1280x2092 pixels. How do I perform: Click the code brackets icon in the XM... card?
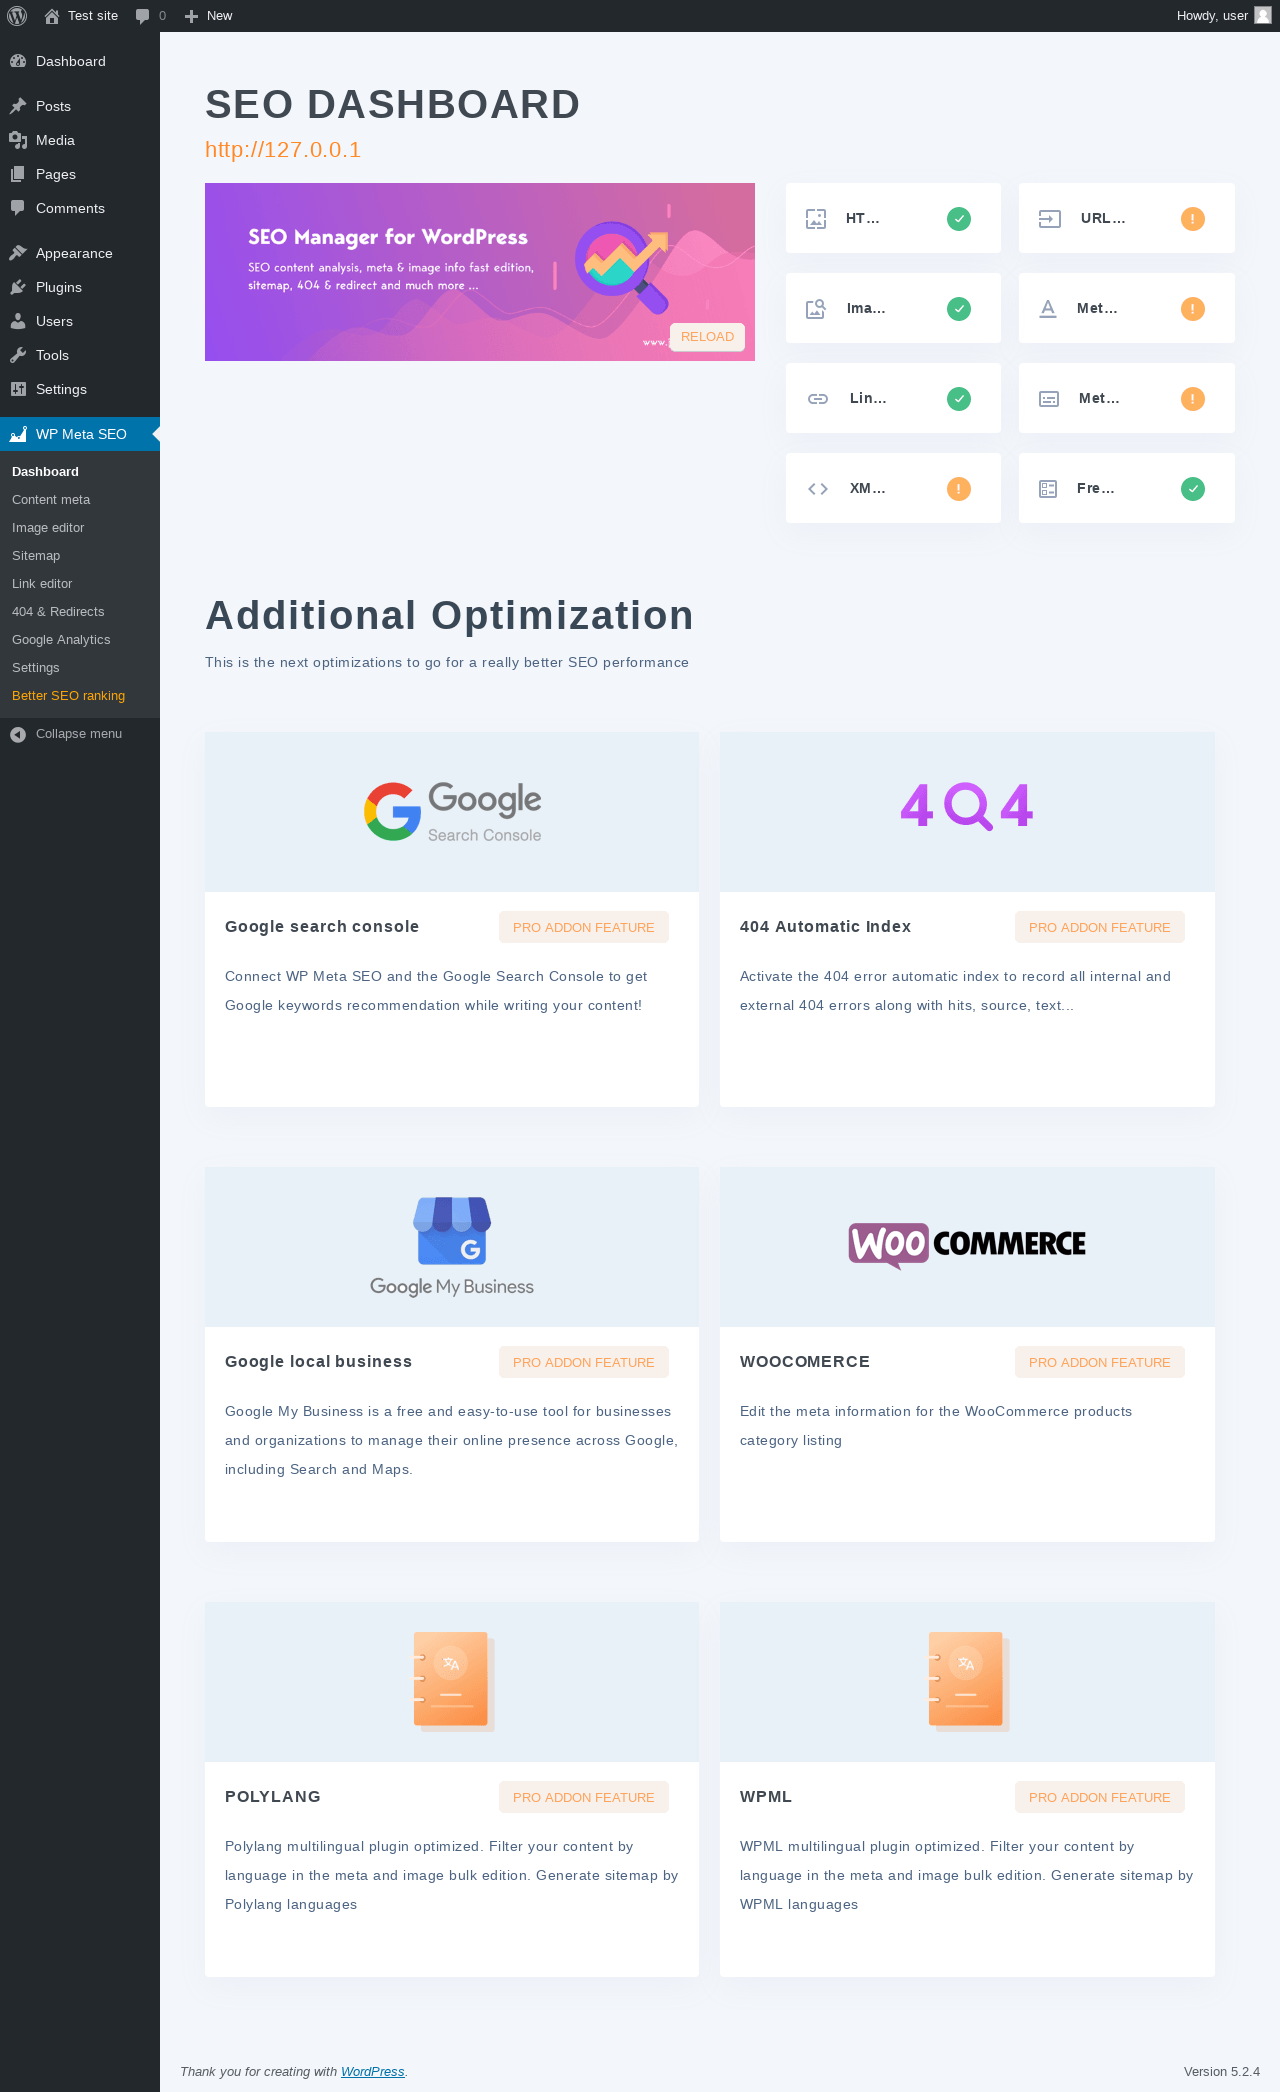pos(818,489)
